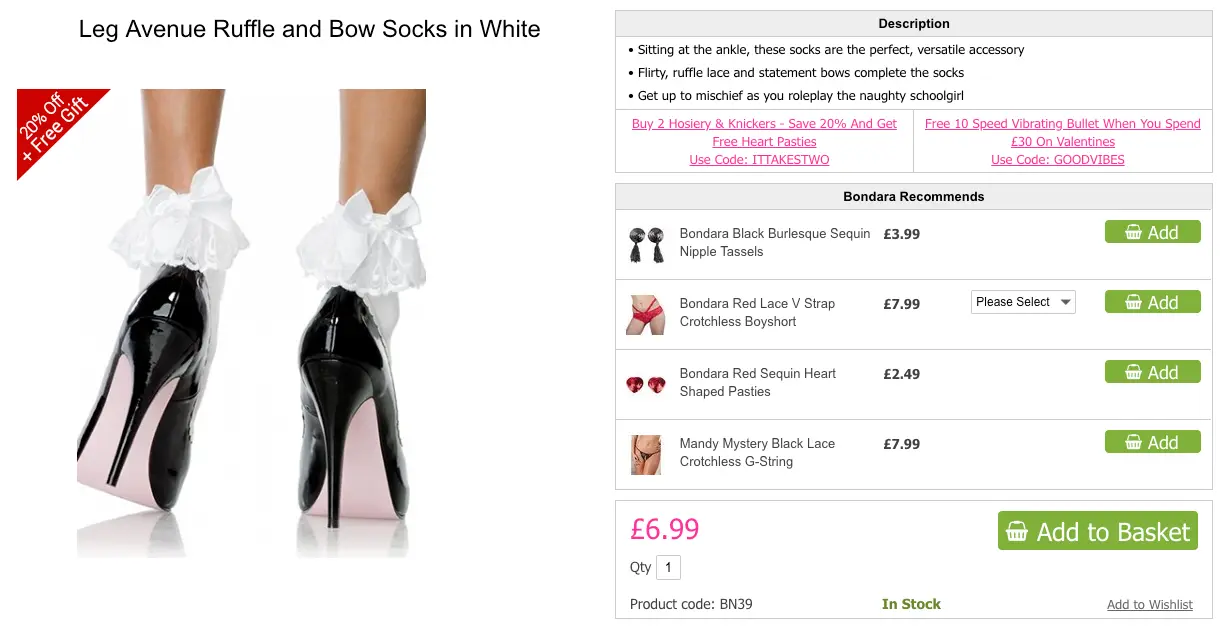
Task: Open the GOODVIBES vibrating bullet offer link
Action: (1062, 141)
